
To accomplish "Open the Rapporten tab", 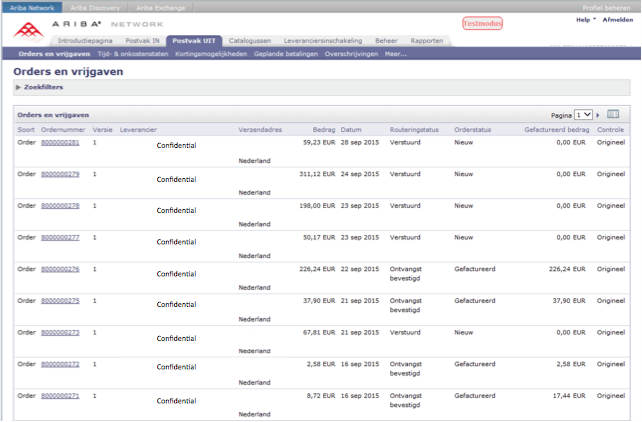I will pyautogui.click(x=427, y=41).
